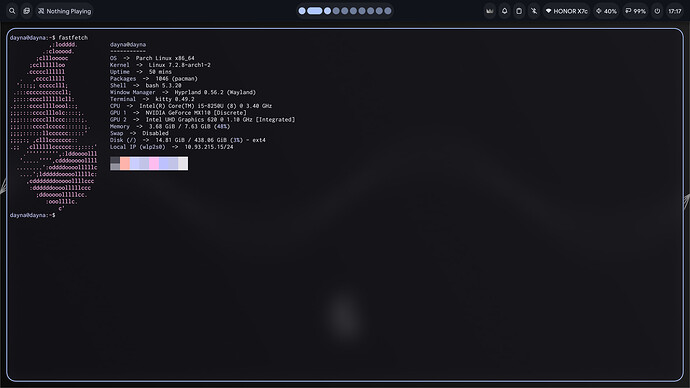
Task: Select the GPU 2 Intel UHD Graphics 620 line
Action: click(202, 120)
